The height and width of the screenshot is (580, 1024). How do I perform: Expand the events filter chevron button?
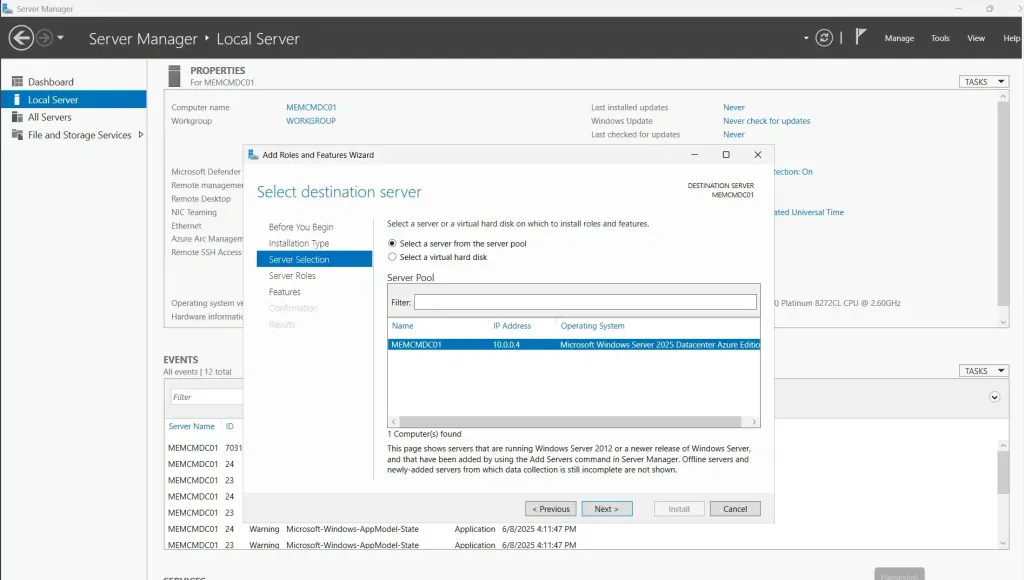click(994, 397)
